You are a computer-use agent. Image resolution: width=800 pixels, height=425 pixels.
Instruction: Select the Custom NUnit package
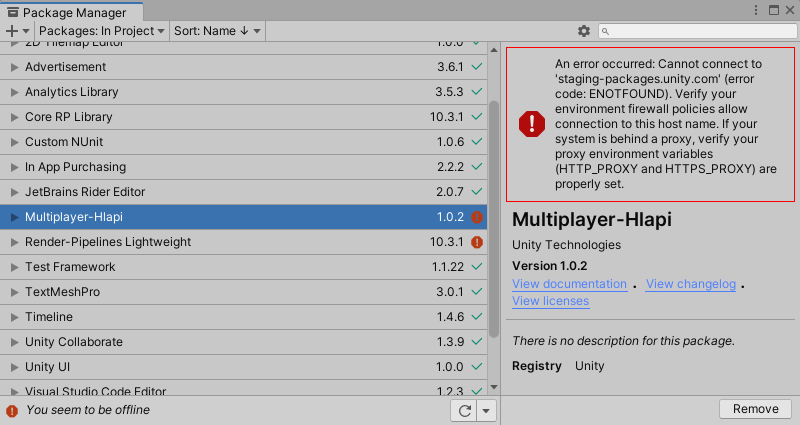(x=243, y=142)
